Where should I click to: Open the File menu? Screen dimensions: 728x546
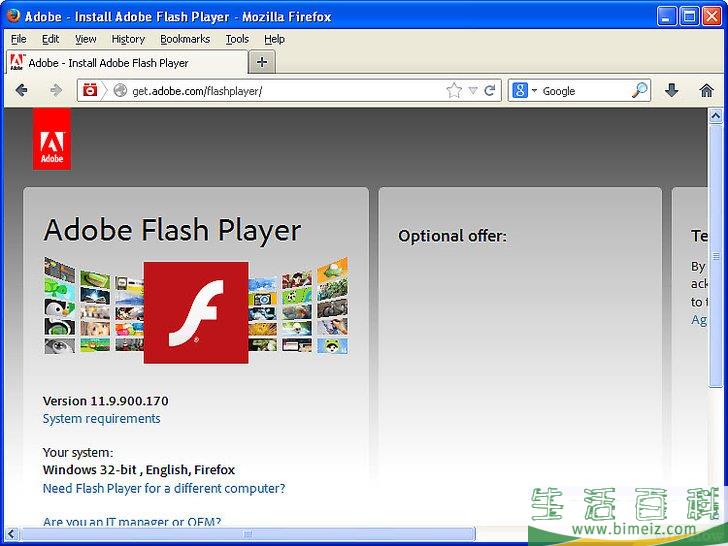[x=19, y=39]
